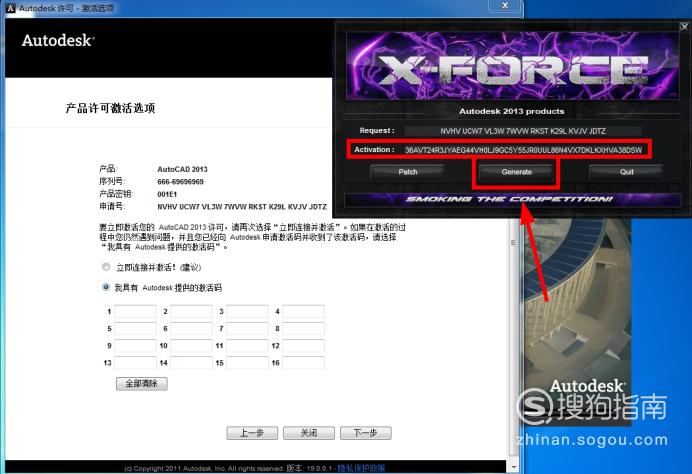Viewport: 692px width, 474px height.
Task: Click the scrollbar down arrow in Autodesk window
Action: 514,466
